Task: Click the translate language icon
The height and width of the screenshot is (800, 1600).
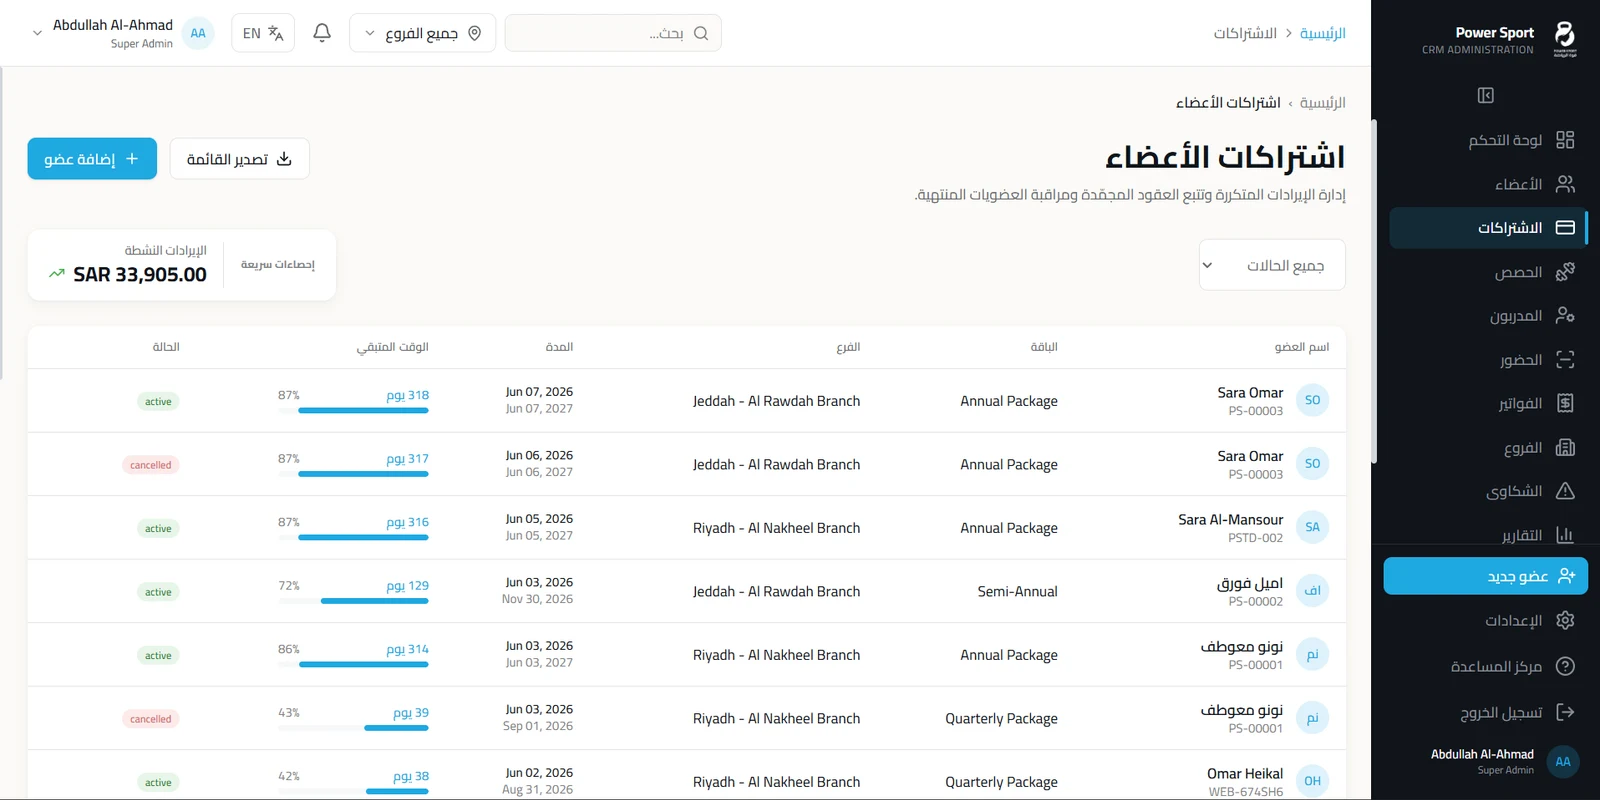Action: (276, 33)
